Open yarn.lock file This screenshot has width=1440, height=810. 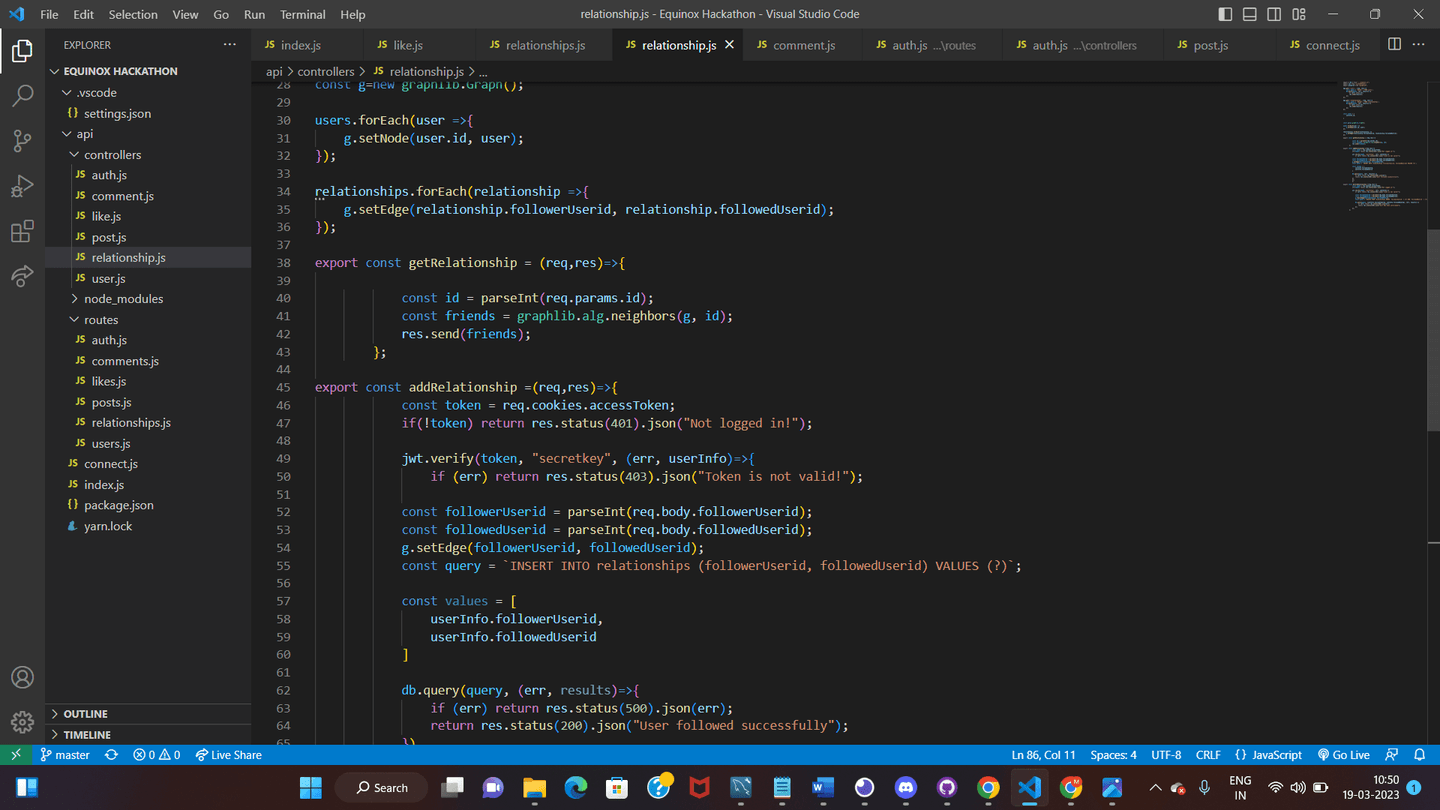148,526
